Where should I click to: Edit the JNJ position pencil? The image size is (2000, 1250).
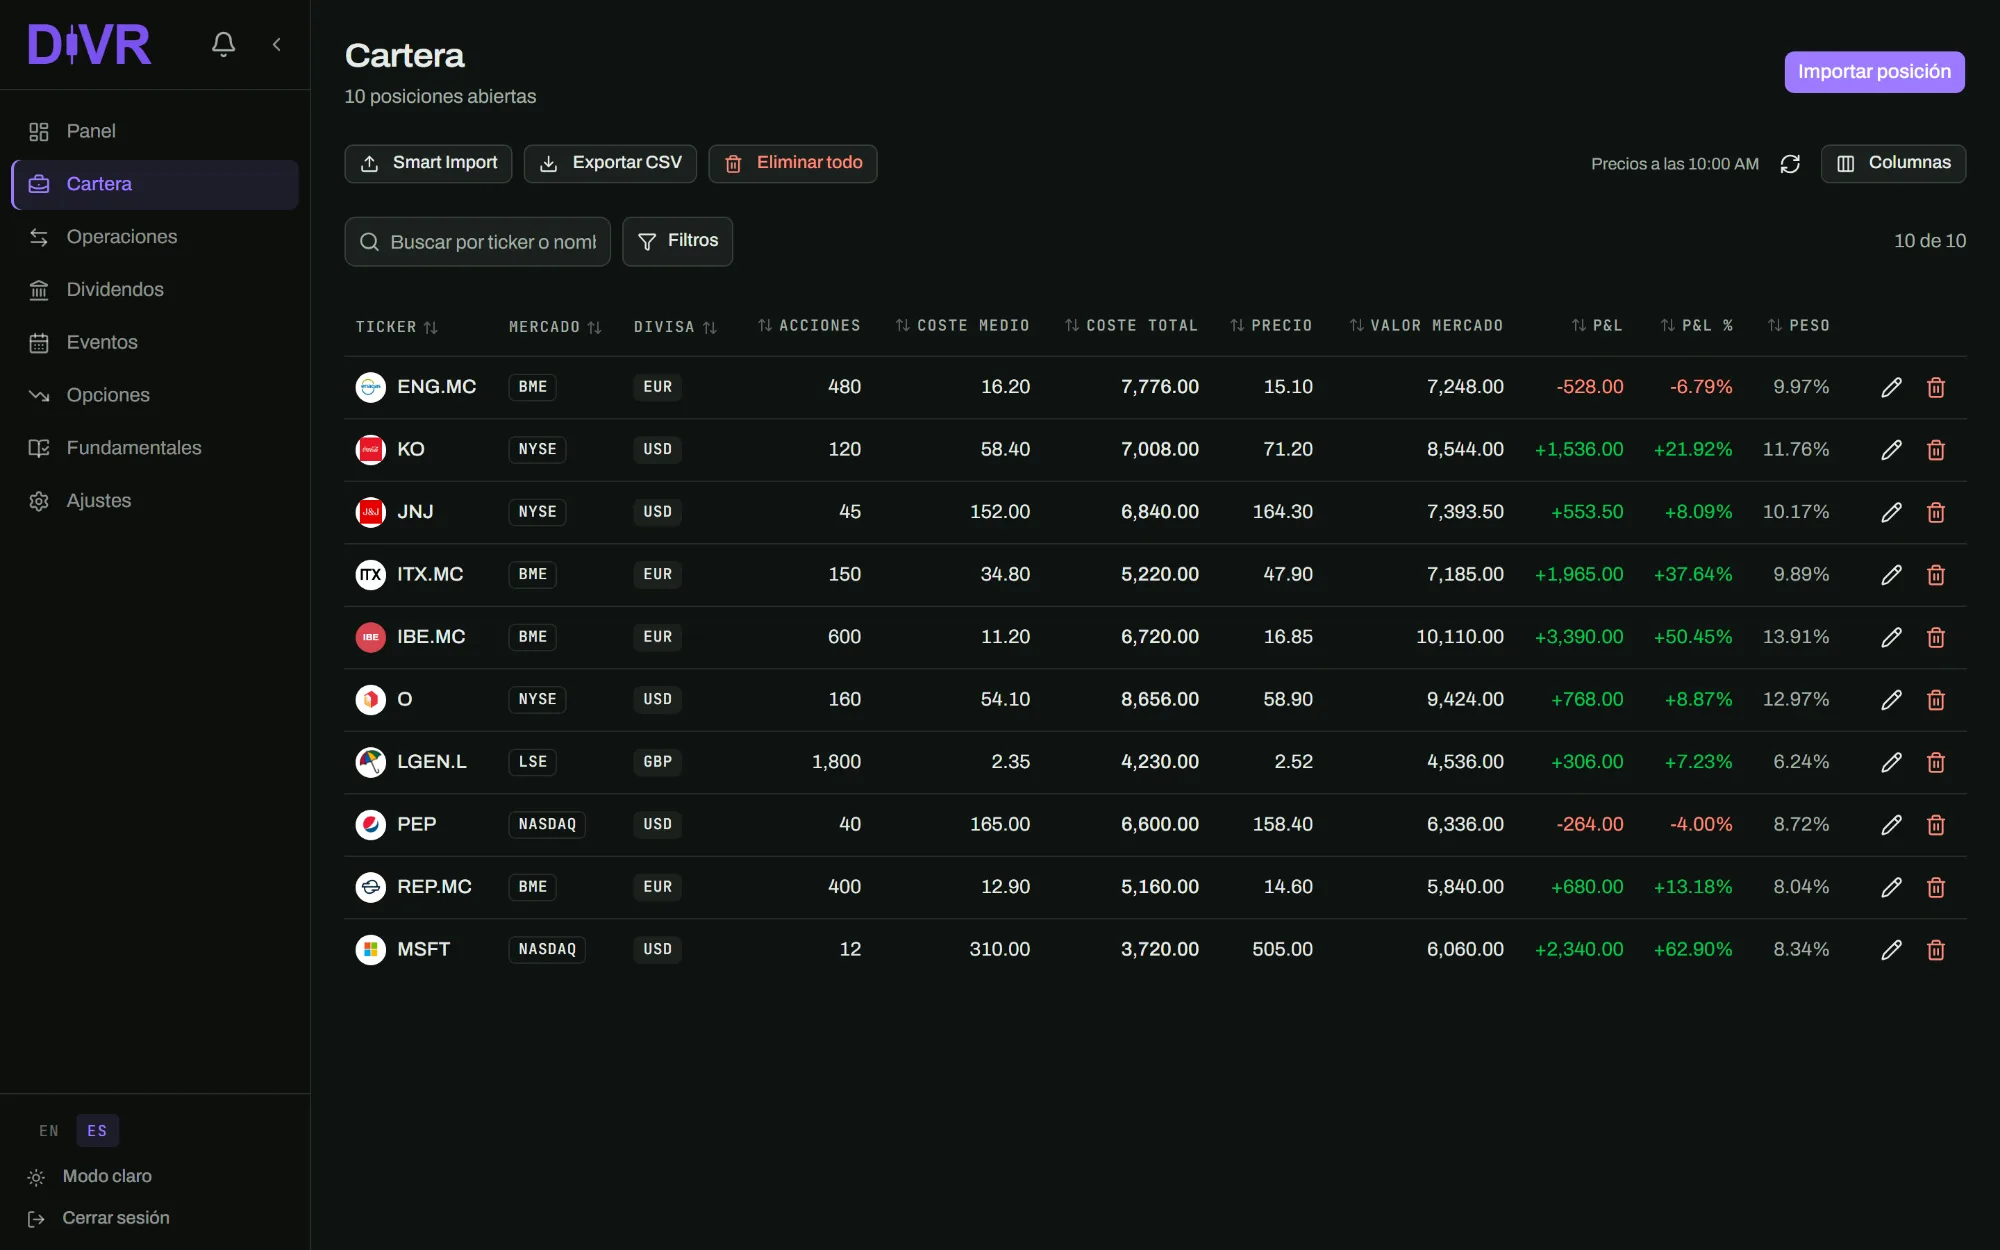click(x=1891, y=513)
